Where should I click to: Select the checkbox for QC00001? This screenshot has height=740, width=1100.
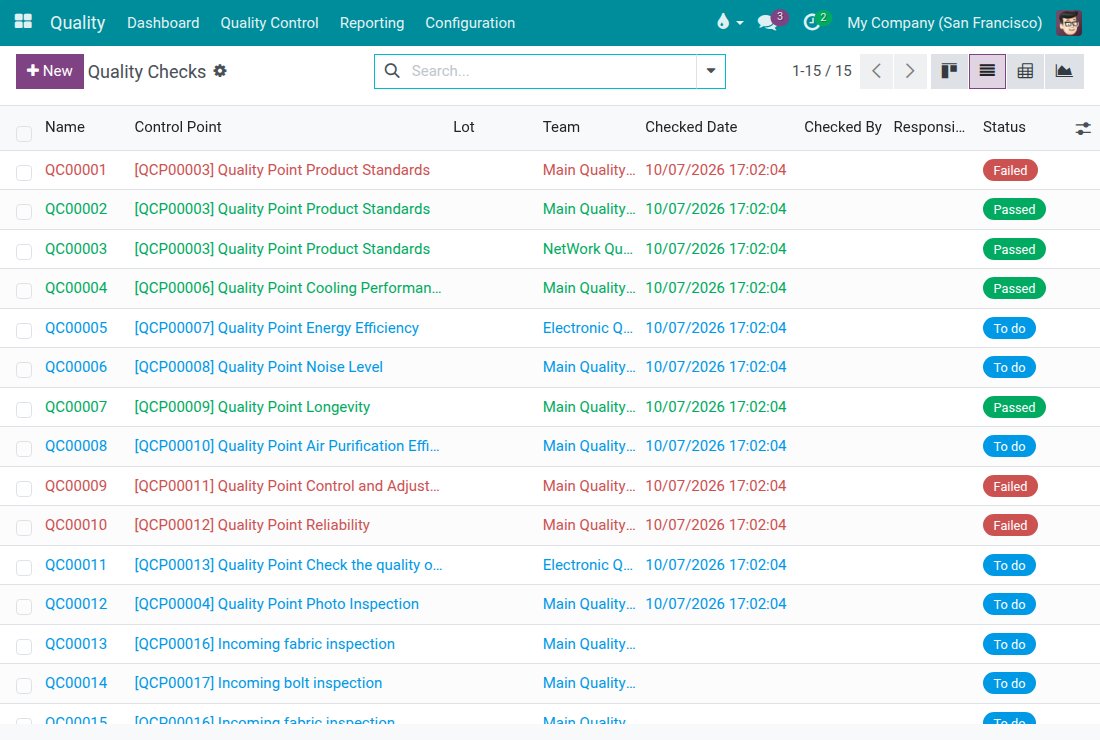pos(24,173)
